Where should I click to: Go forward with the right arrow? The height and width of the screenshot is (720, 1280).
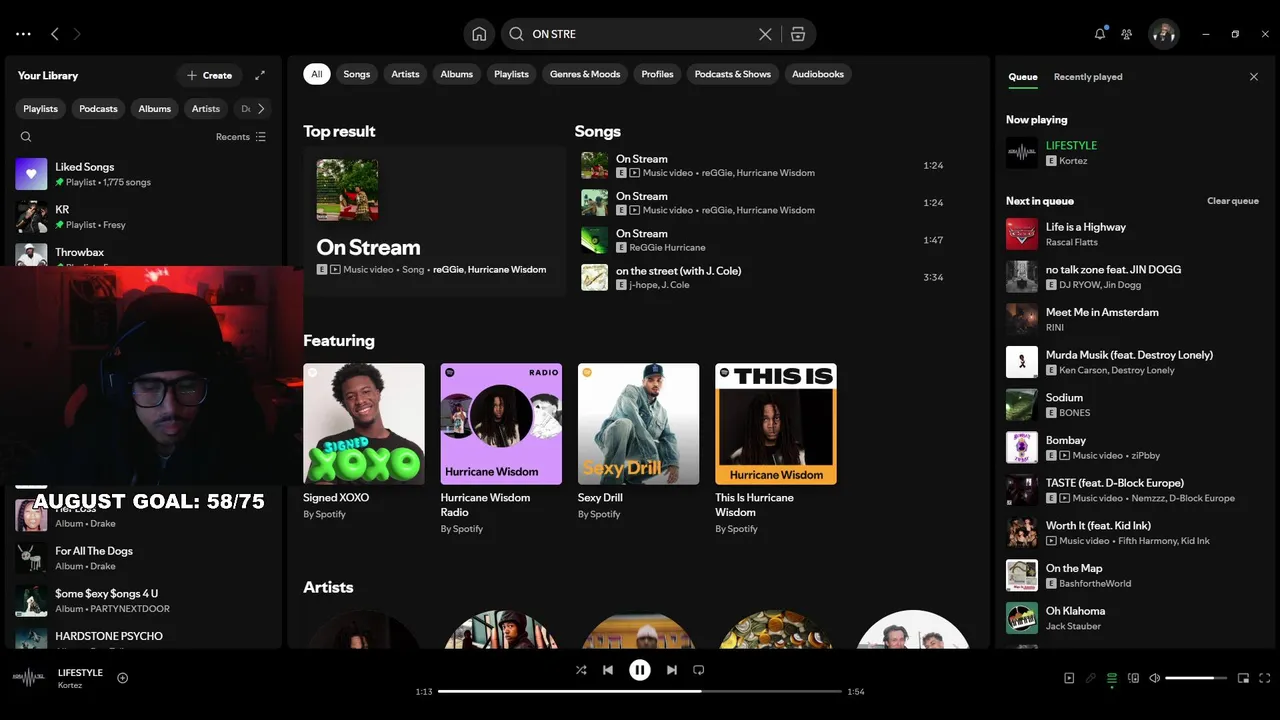click(x=77, y=34)
